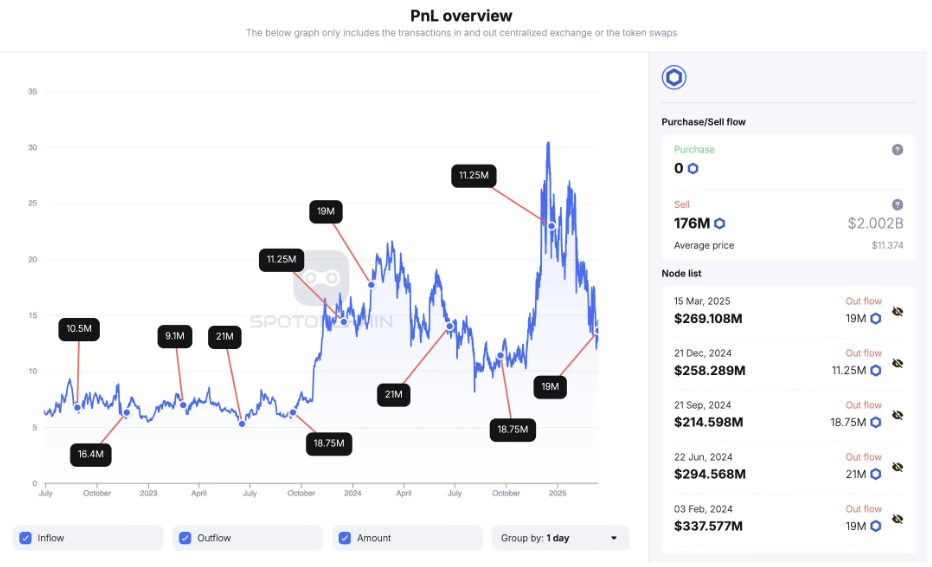
Task: Click the 10.5M chart annotation label
Action: tap(79, 329)
